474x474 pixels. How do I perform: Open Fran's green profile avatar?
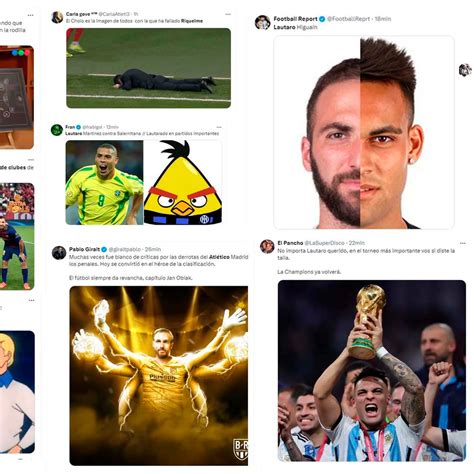(x=57, y=130)
